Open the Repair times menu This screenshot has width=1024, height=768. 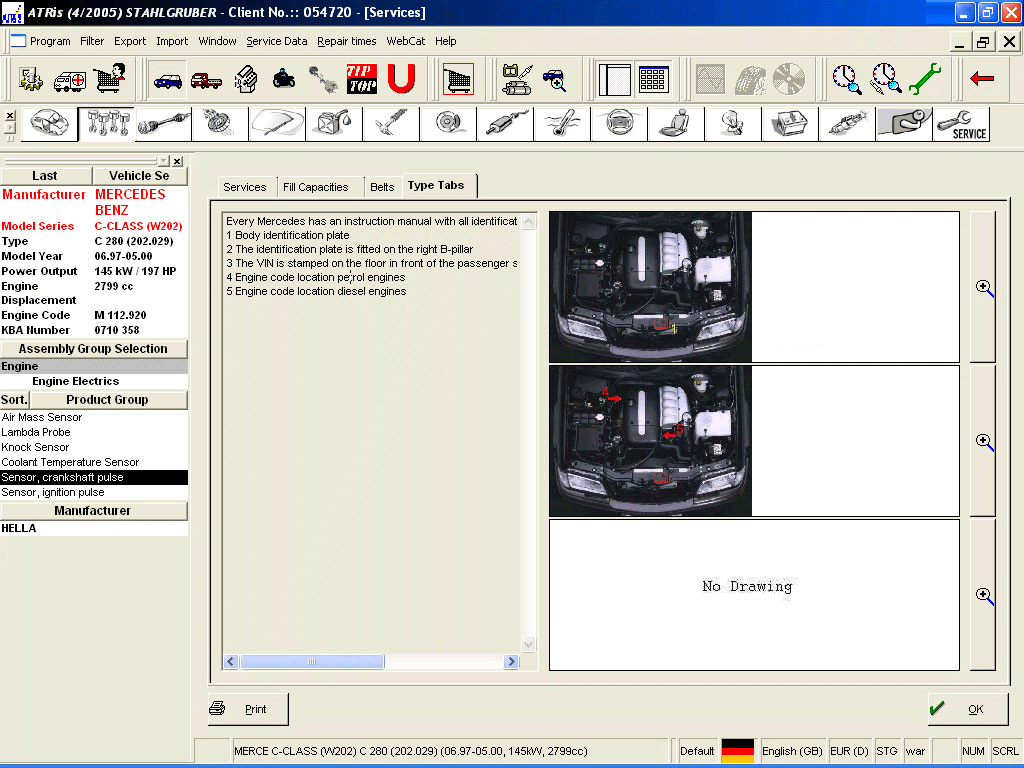(x=347, y=41)
